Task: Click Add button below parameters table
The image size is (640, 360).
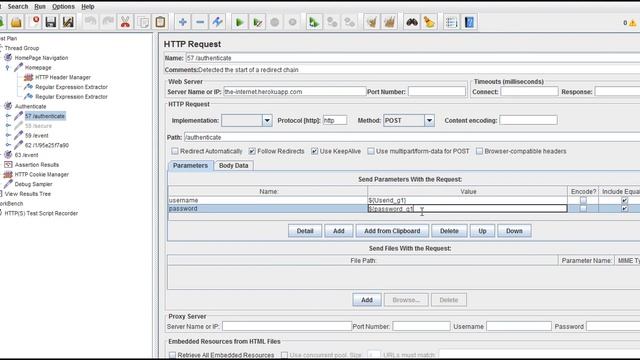Action: [x=339, y=231]
